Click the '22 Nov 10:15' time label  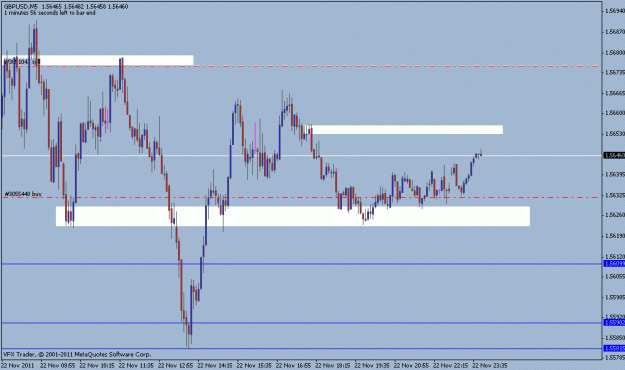[x=97, y=365]
